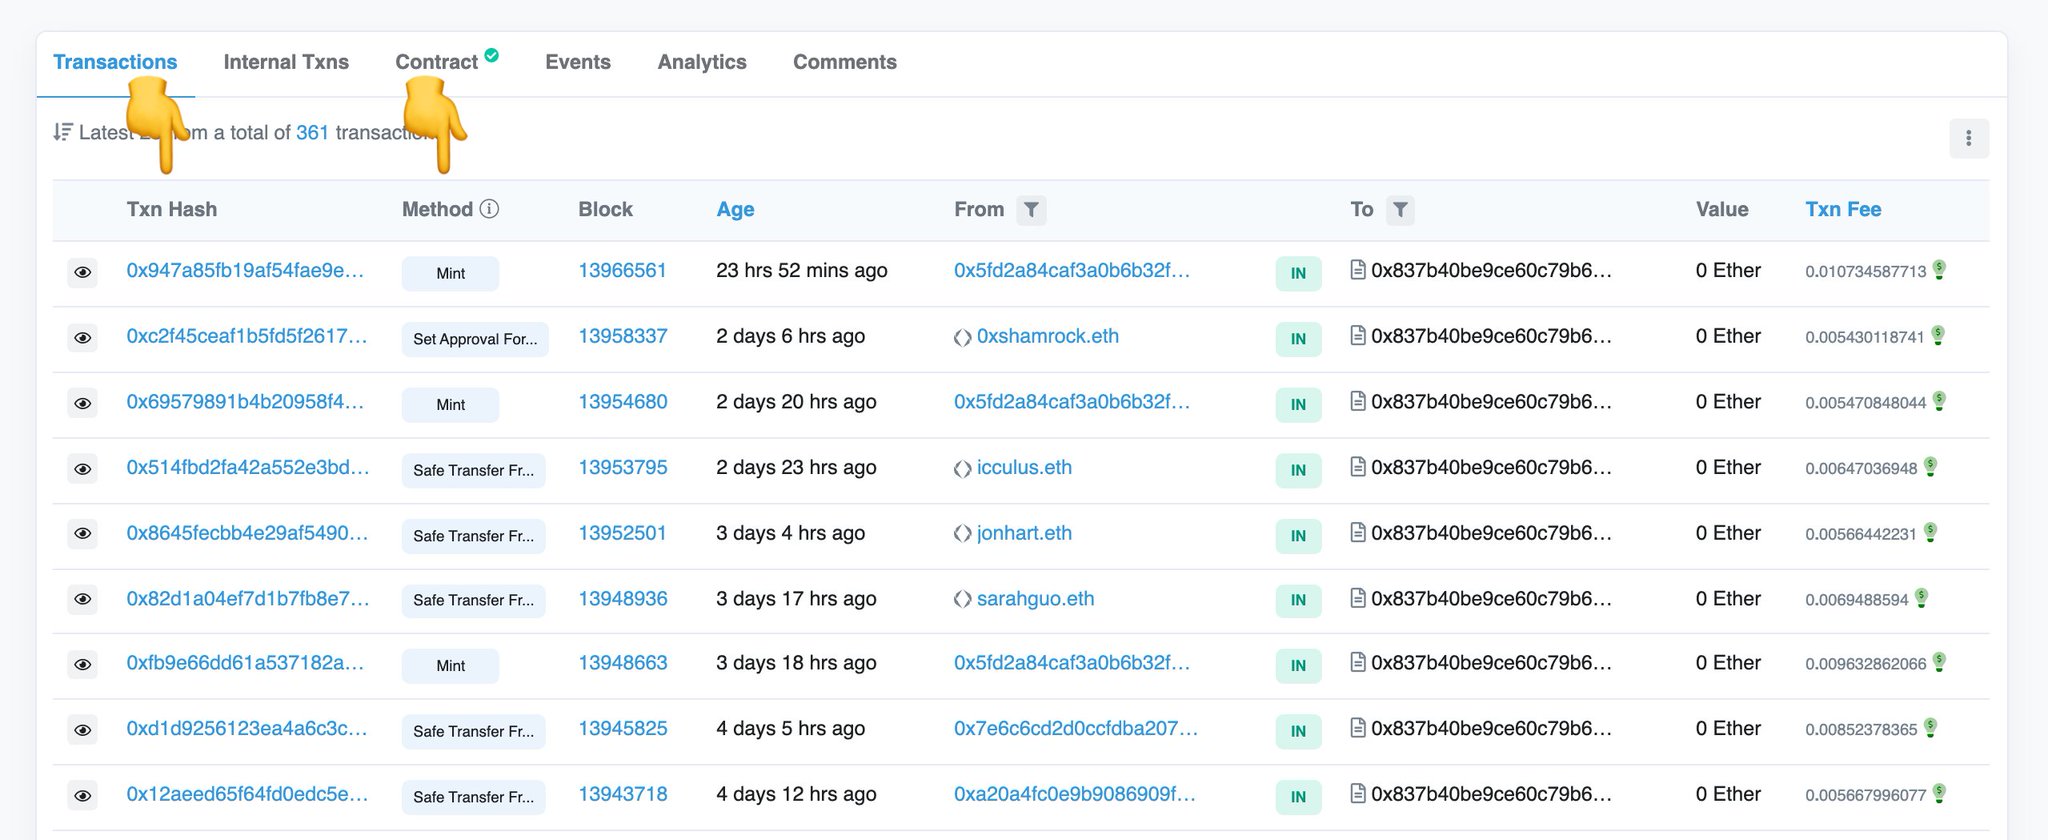Click the ENS icon beside jonhart.eth
Screen dimensions: 2048x840
click(x=962, y=534)
